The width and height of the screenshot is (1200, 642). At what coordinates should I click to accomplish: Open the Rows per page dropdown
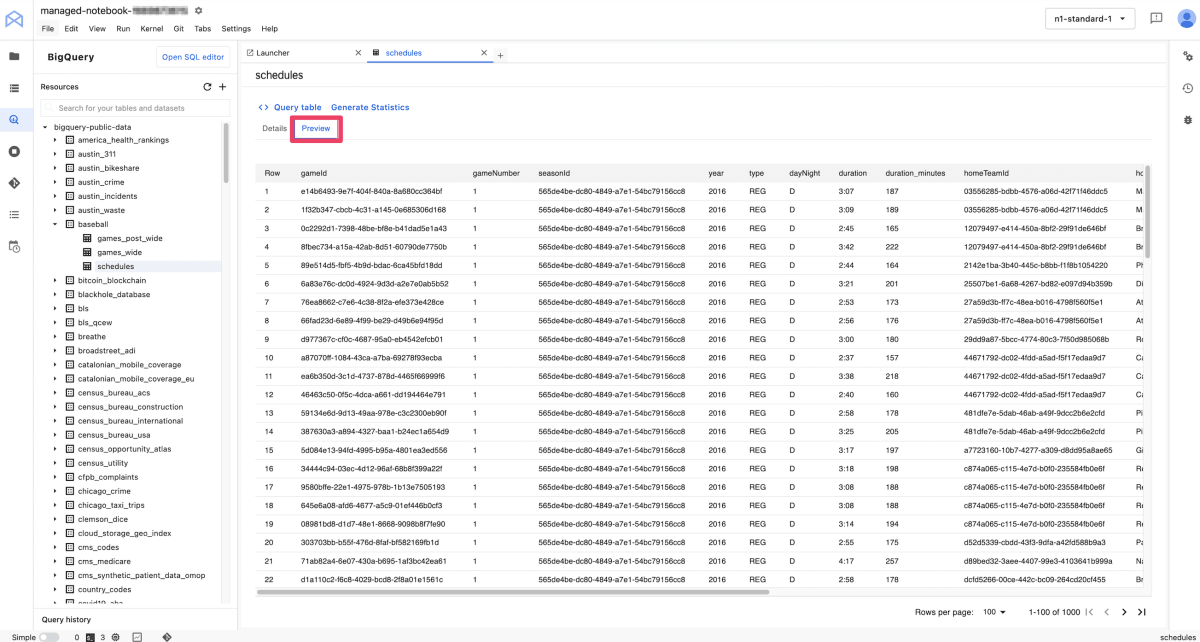point(995,612)
